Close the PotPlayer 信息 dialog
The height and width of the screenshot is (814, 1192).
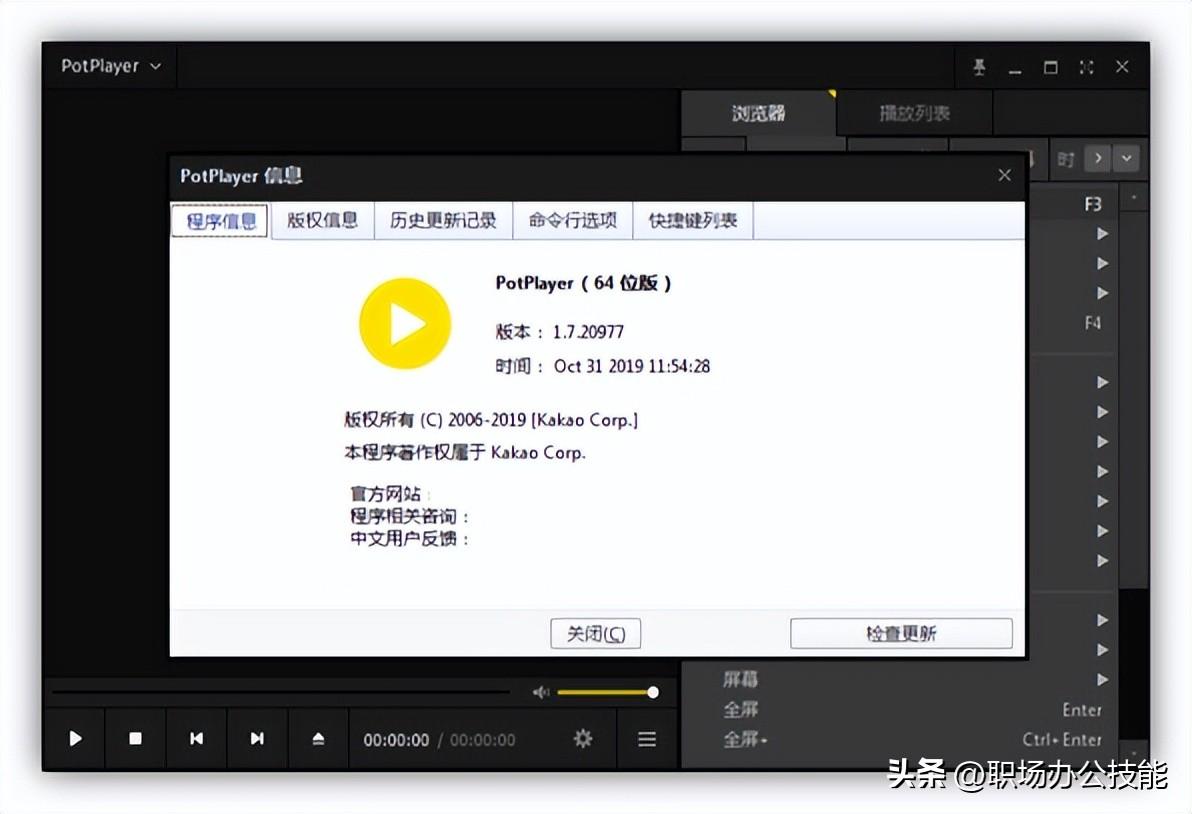coord(1004,176)
